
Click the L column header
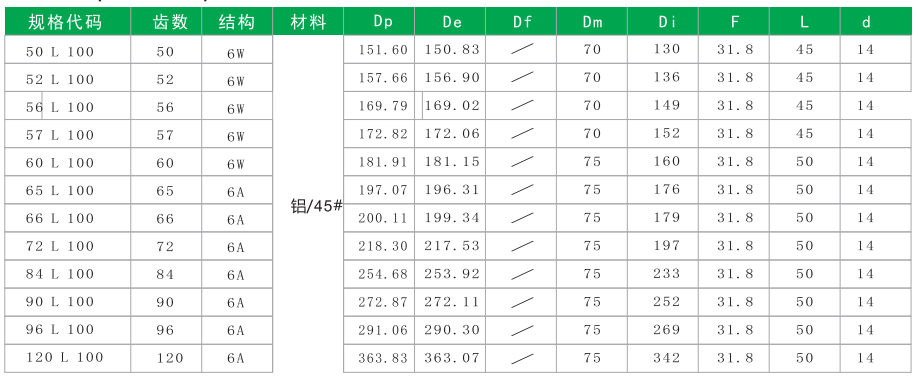pos(805,22)
